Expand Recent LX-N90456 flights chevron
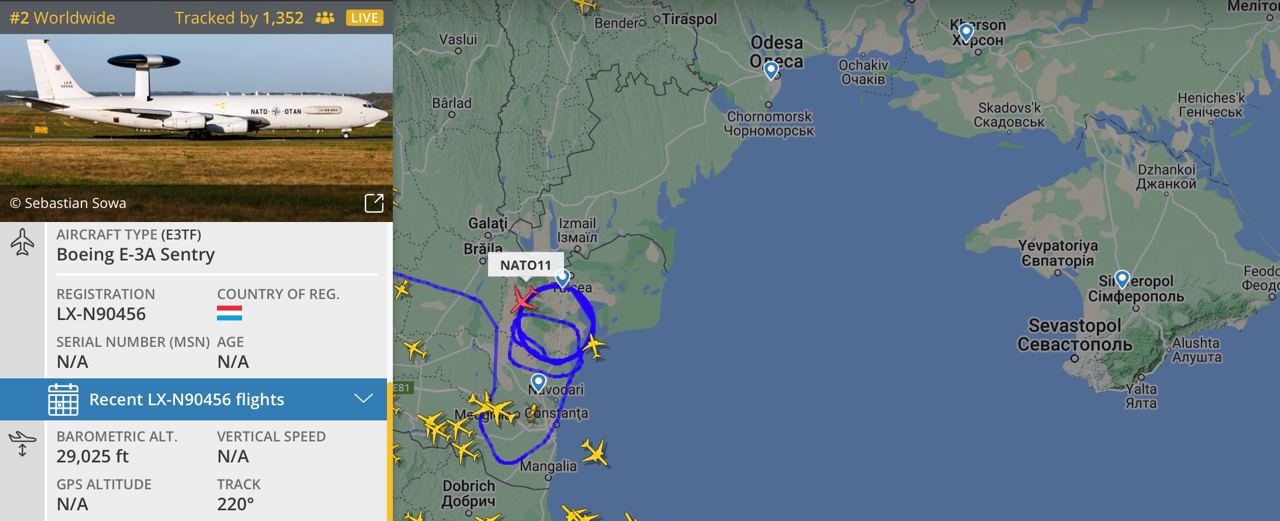This screenshot has height=521, width=1280. pos(364,399)
